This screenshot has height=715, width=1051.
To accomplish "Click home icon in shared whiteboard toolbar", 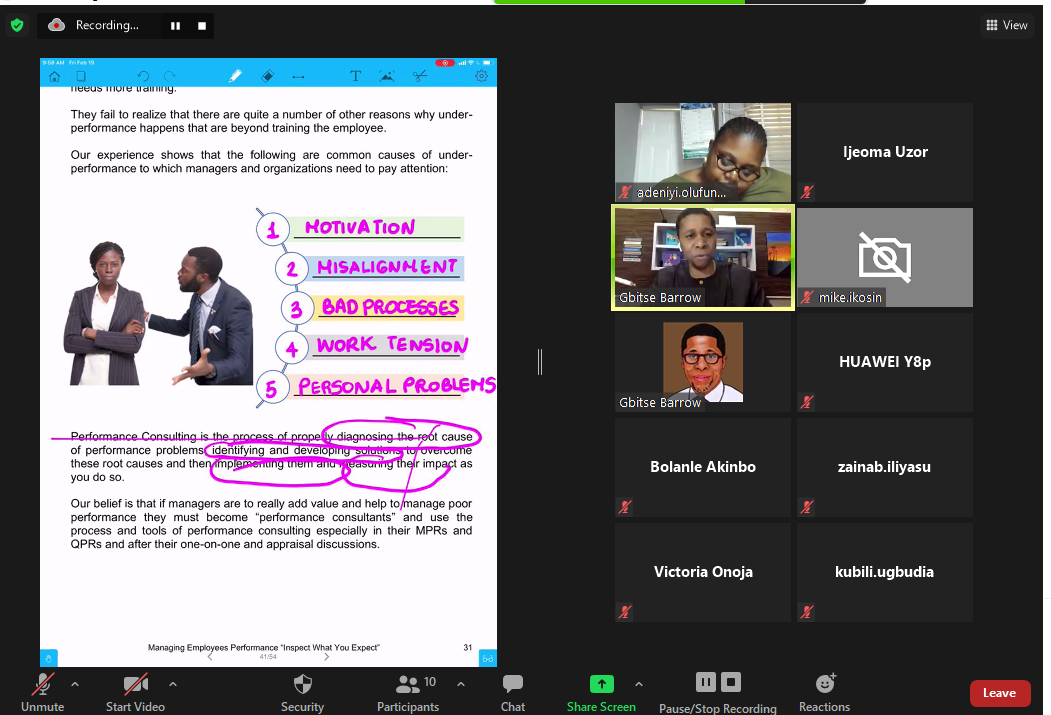I will tap(55, 76).
